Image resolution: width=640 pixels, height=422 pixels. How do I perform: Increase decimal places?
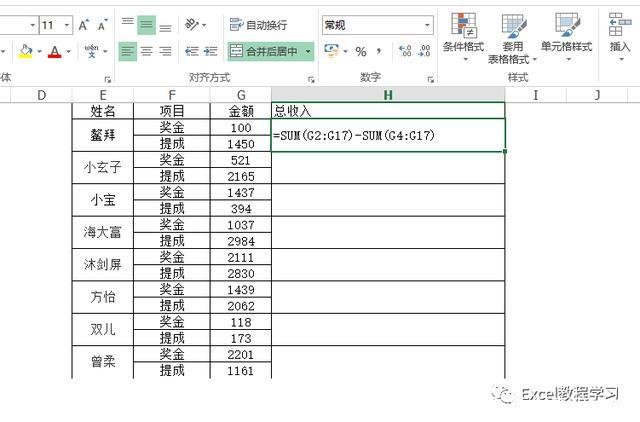pyautogui.click(x=405, y=51)
